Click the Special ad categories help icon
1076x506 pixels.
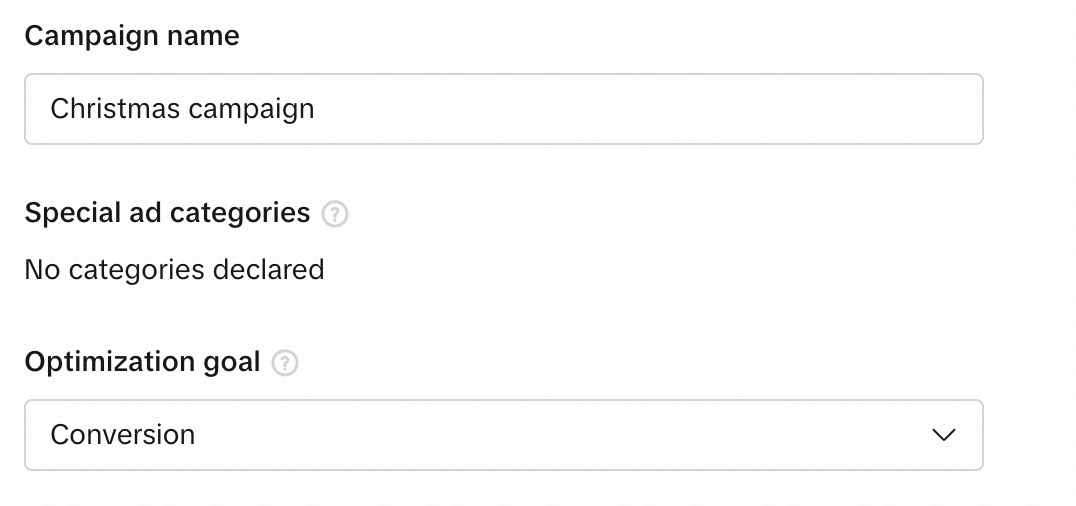point(335,214)
